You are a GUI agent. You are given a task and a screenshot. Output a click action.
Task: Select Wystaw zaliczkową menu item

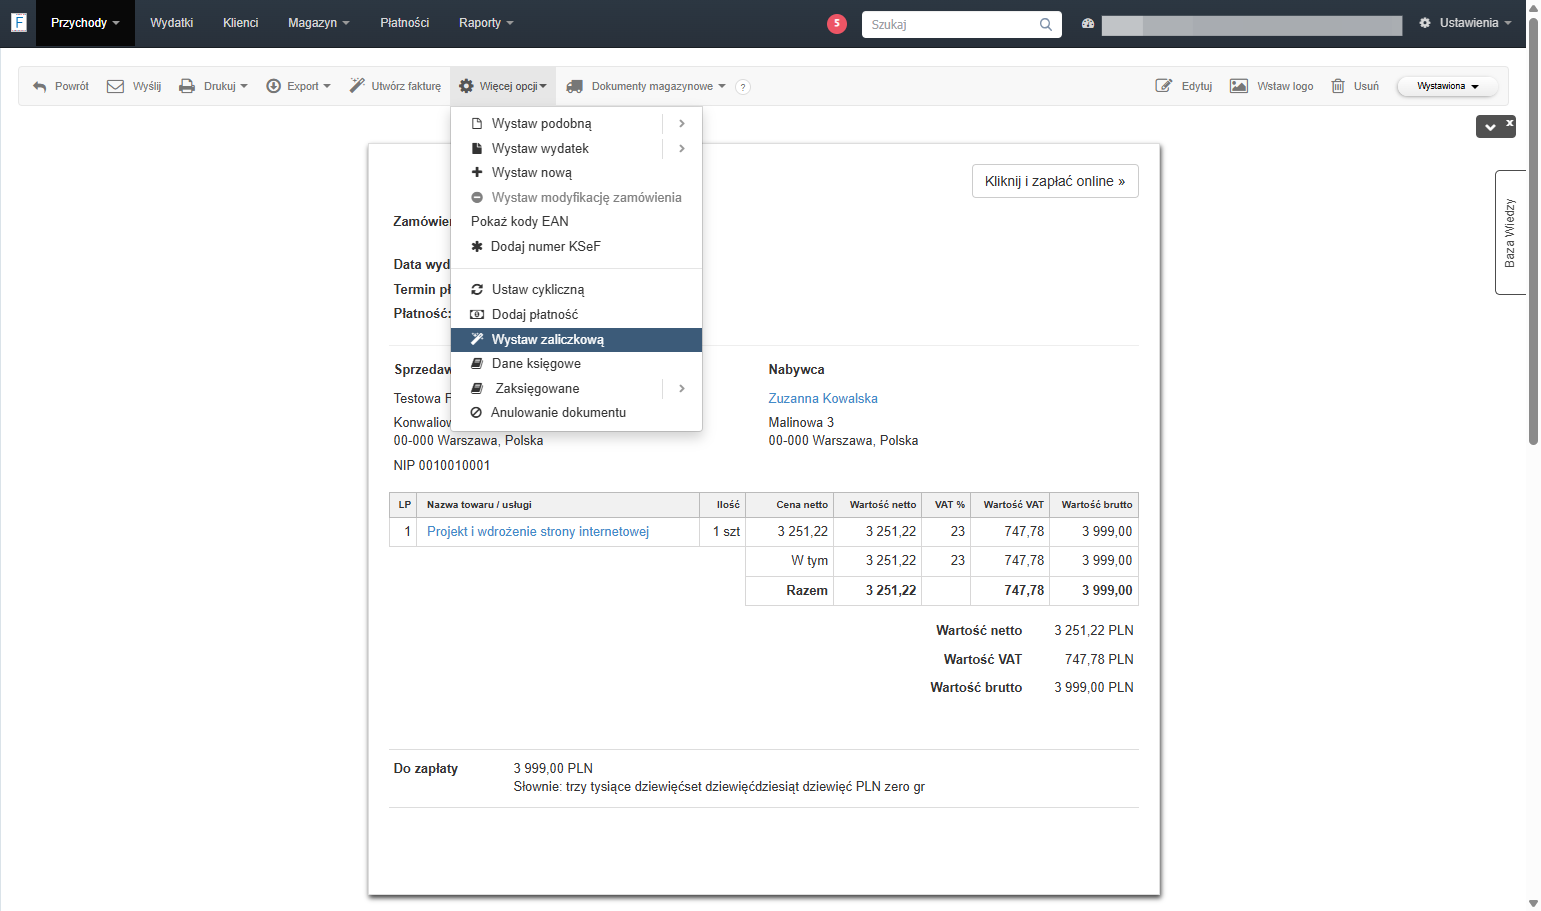[576, 339]
